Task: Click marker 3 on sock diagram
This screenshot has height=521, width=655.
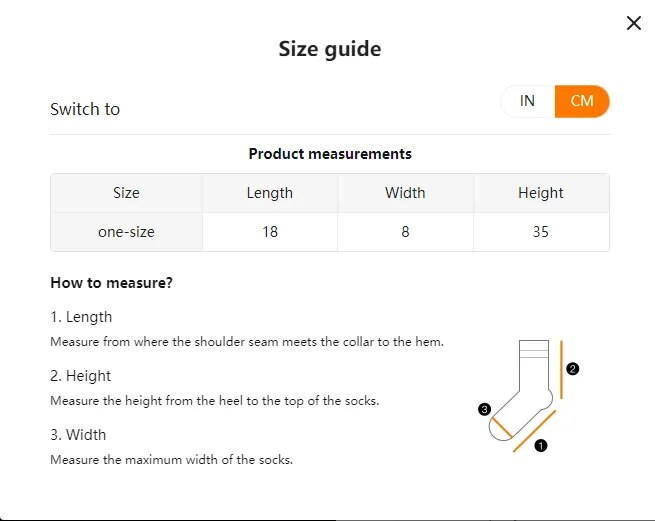Action: pyautogui.click(x=484, y=409)
